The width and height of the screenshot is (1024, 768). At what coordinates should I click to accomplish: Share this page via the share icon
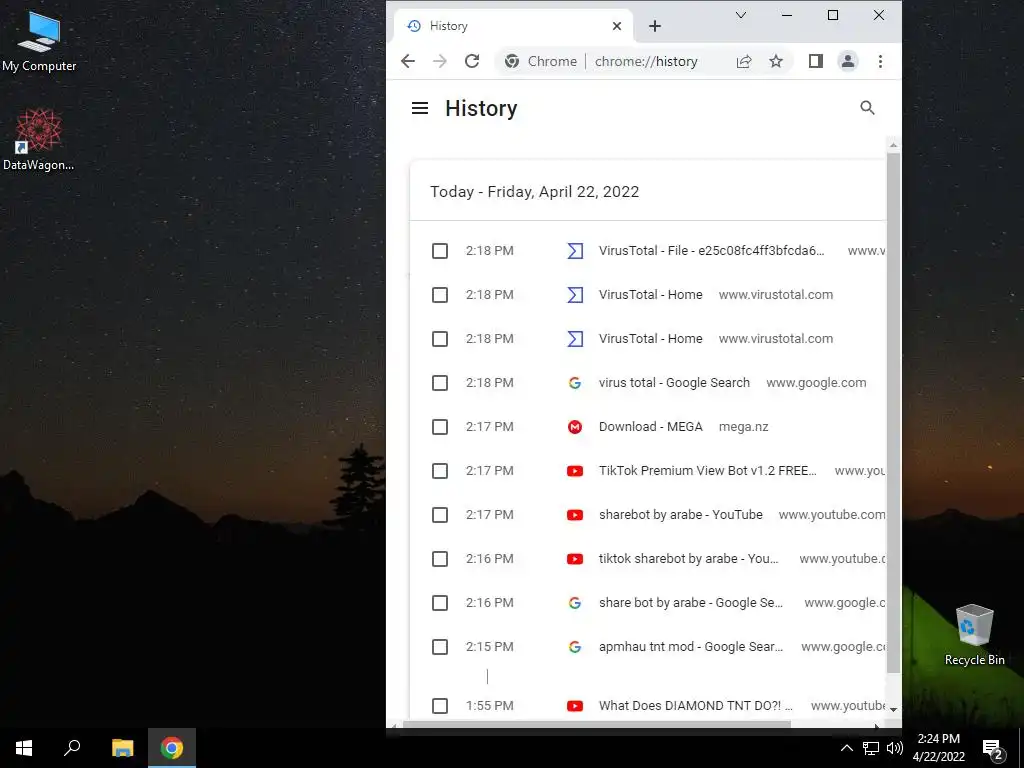point(744,61)
